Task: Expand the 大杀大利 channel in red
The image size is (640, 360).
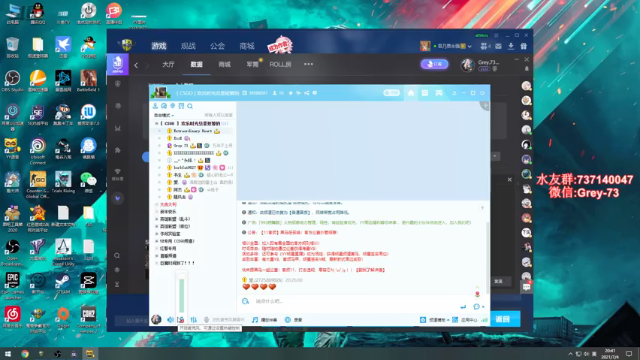Action: 157,204
